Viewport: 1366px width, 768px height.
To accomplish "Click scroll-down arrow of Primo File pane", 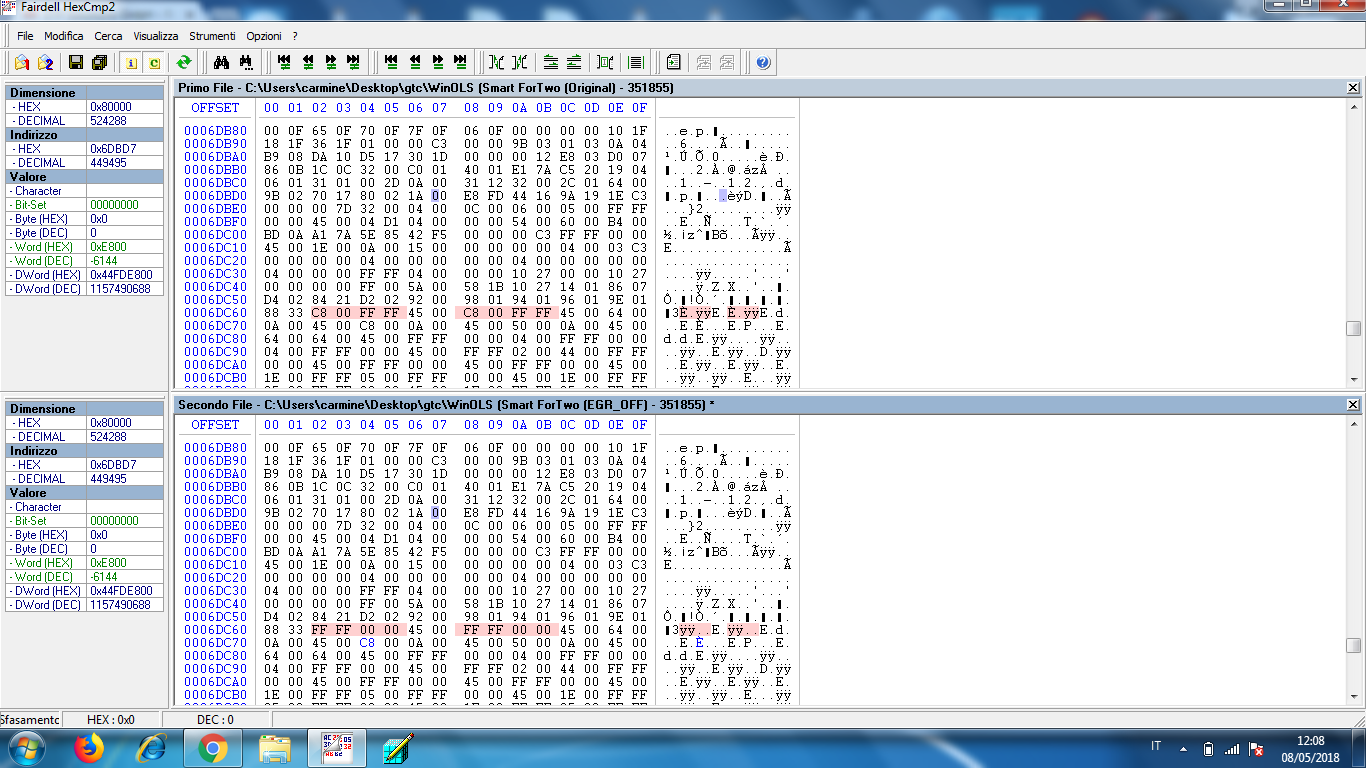I will point(1353,380).
